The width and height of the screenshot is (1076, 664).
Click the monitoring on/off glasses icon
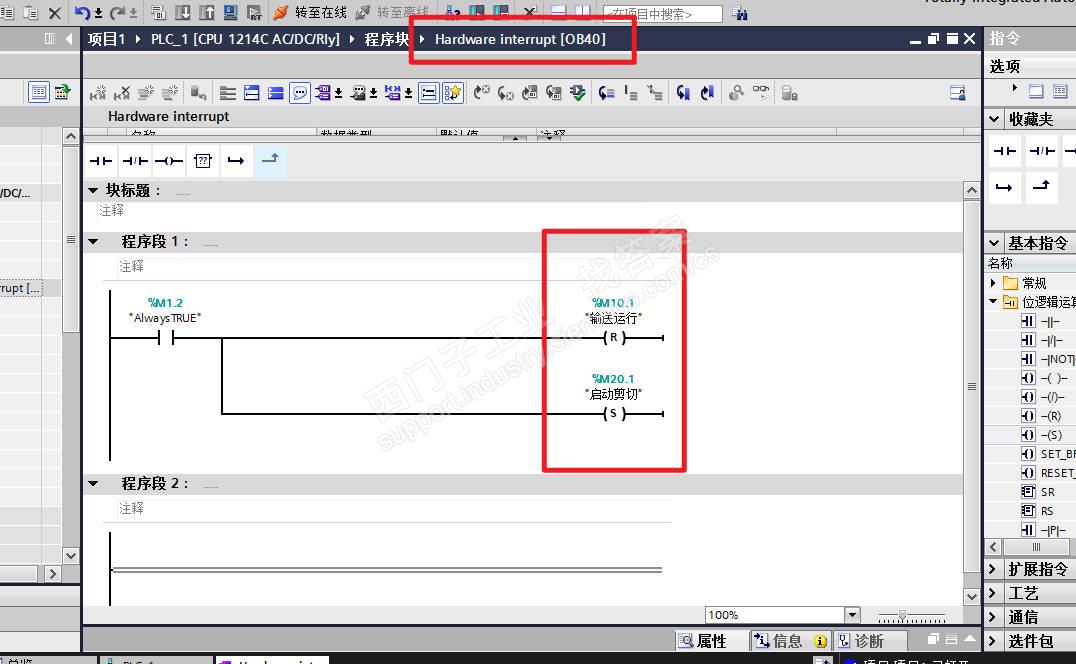[x=761, y=92]
